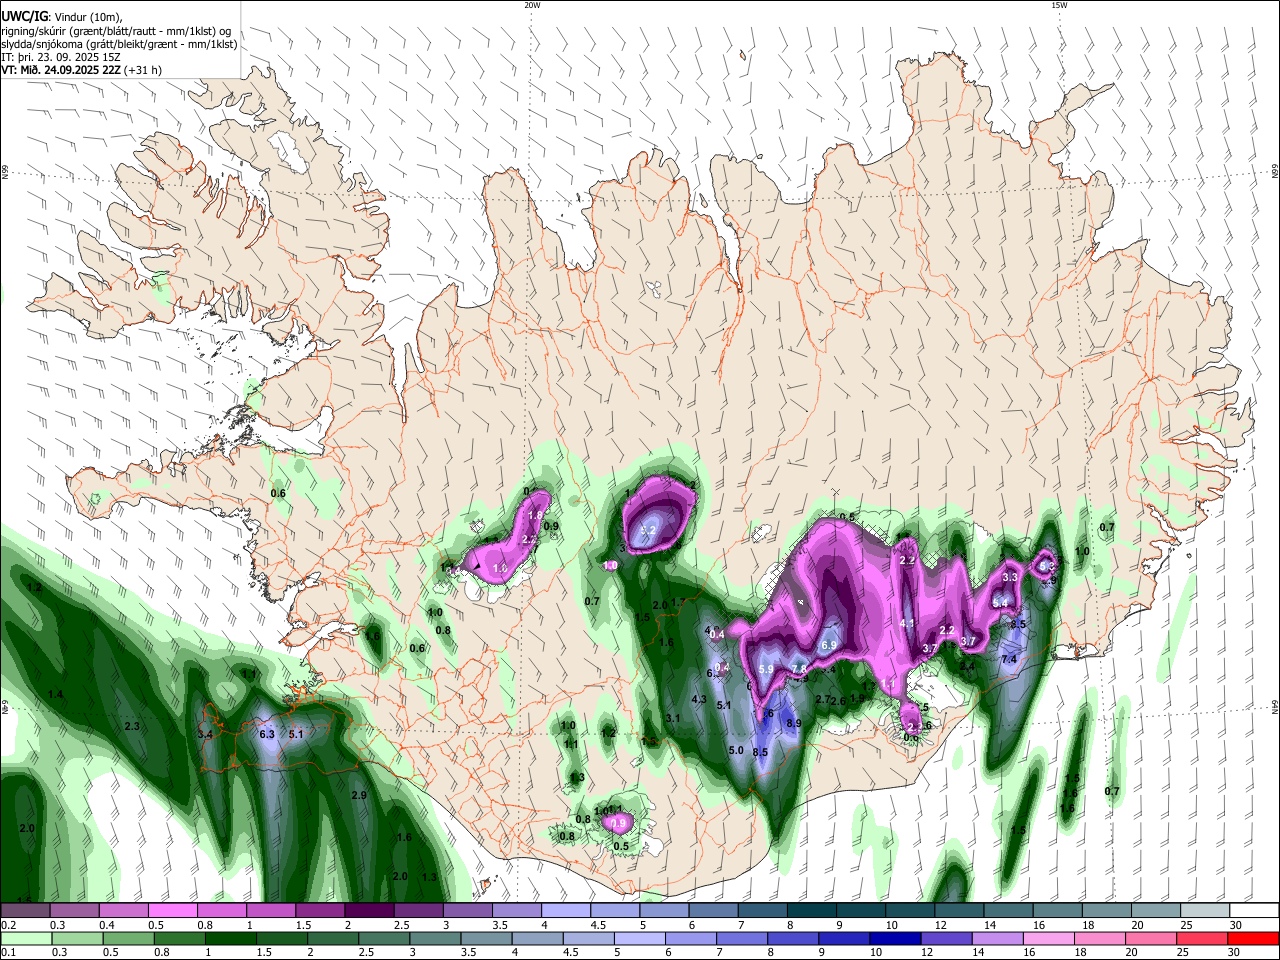Pick lower scale violet swatch between 14 and 16

click(996, 938)
